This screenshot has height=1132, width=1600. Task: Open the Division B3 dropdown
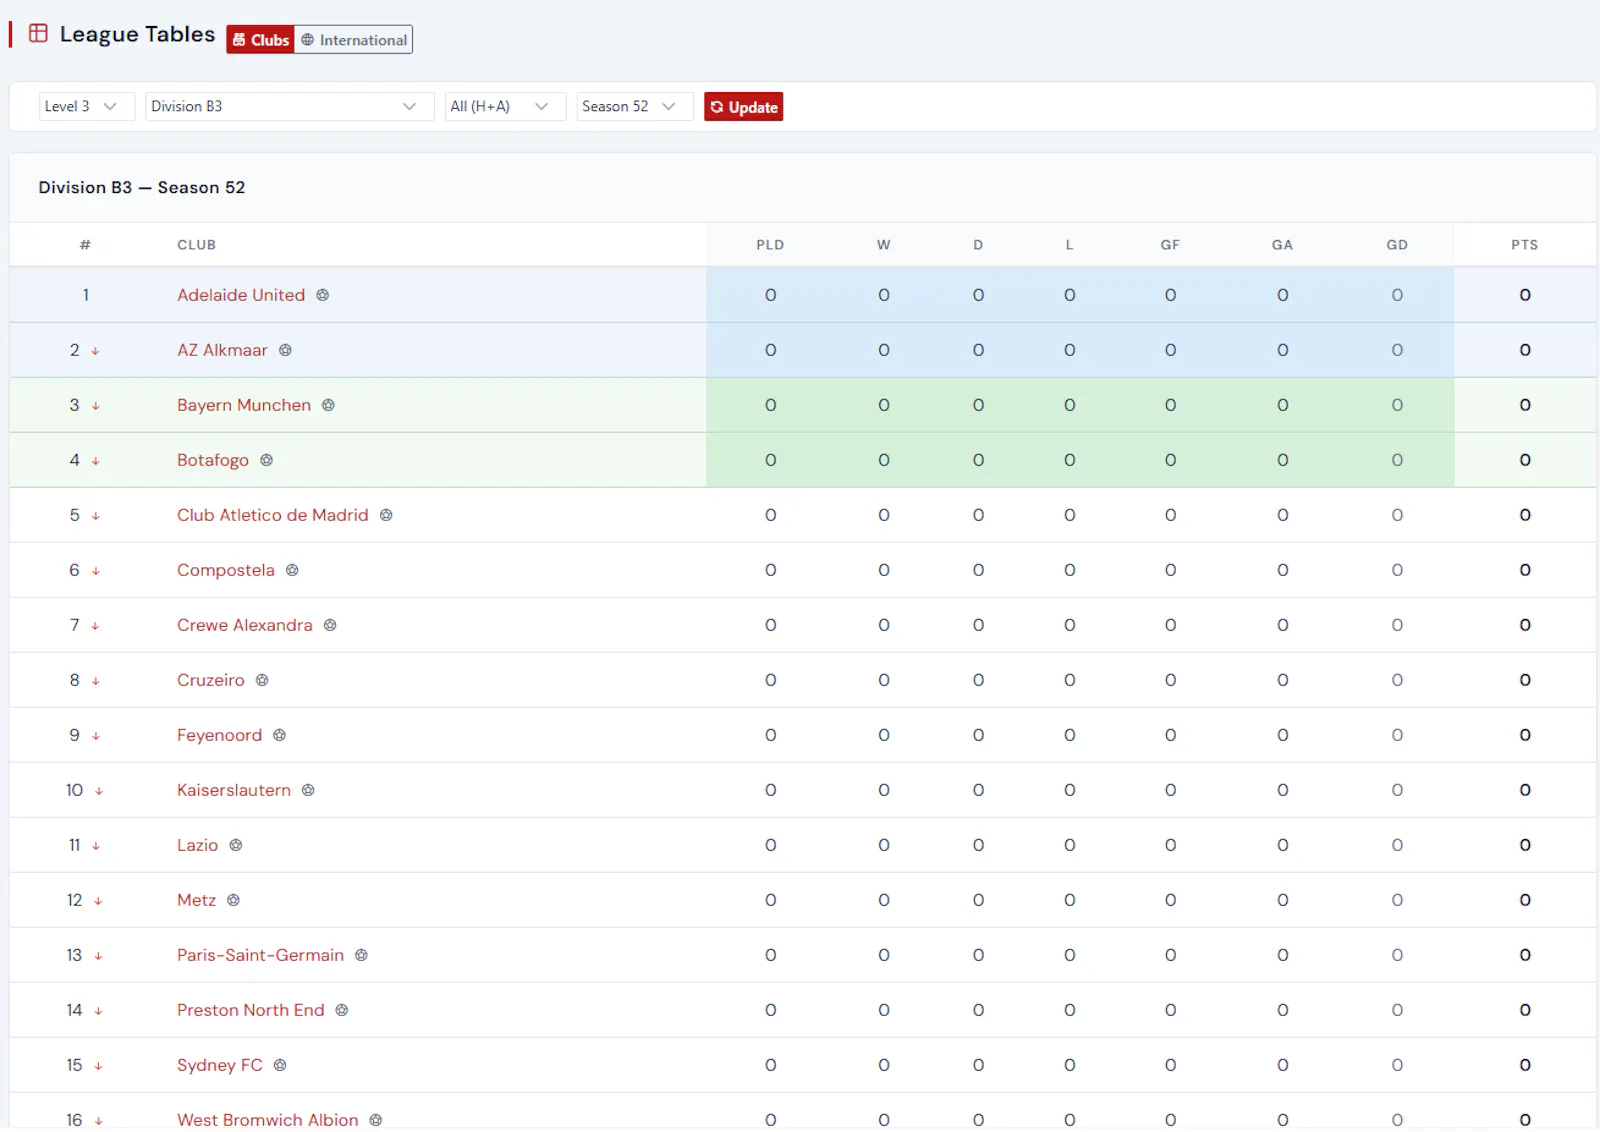tap(289, 106)
